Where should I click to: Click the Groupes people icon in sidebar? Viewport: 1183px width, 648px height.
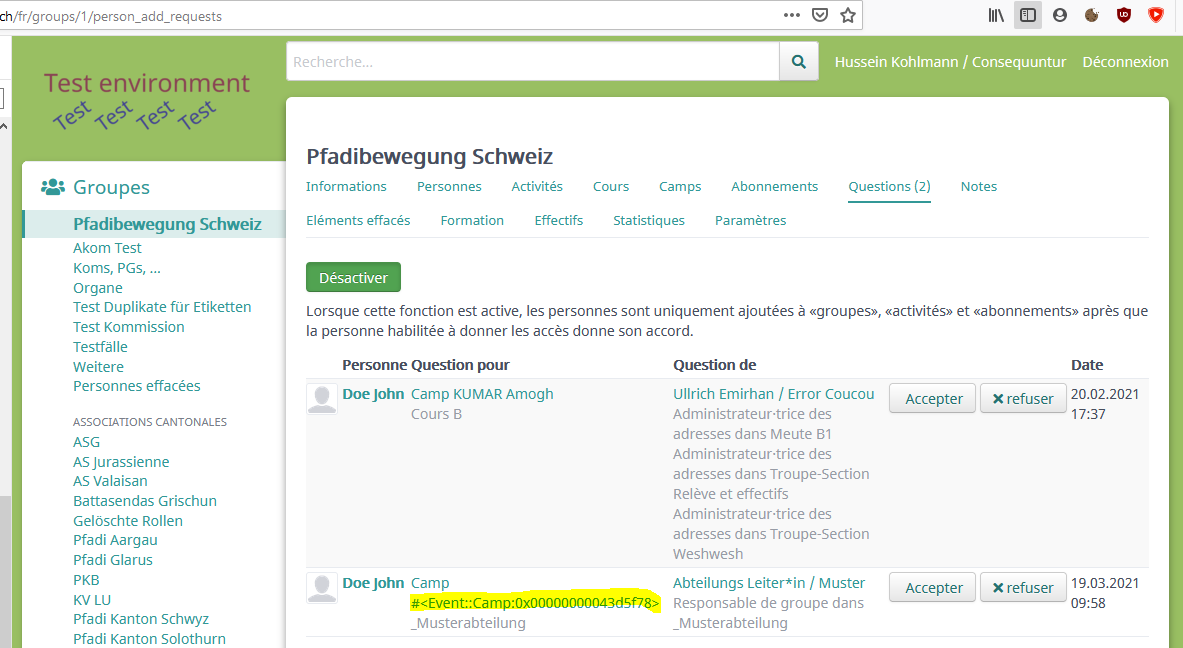pyautogui.click(x=51, y=186)
